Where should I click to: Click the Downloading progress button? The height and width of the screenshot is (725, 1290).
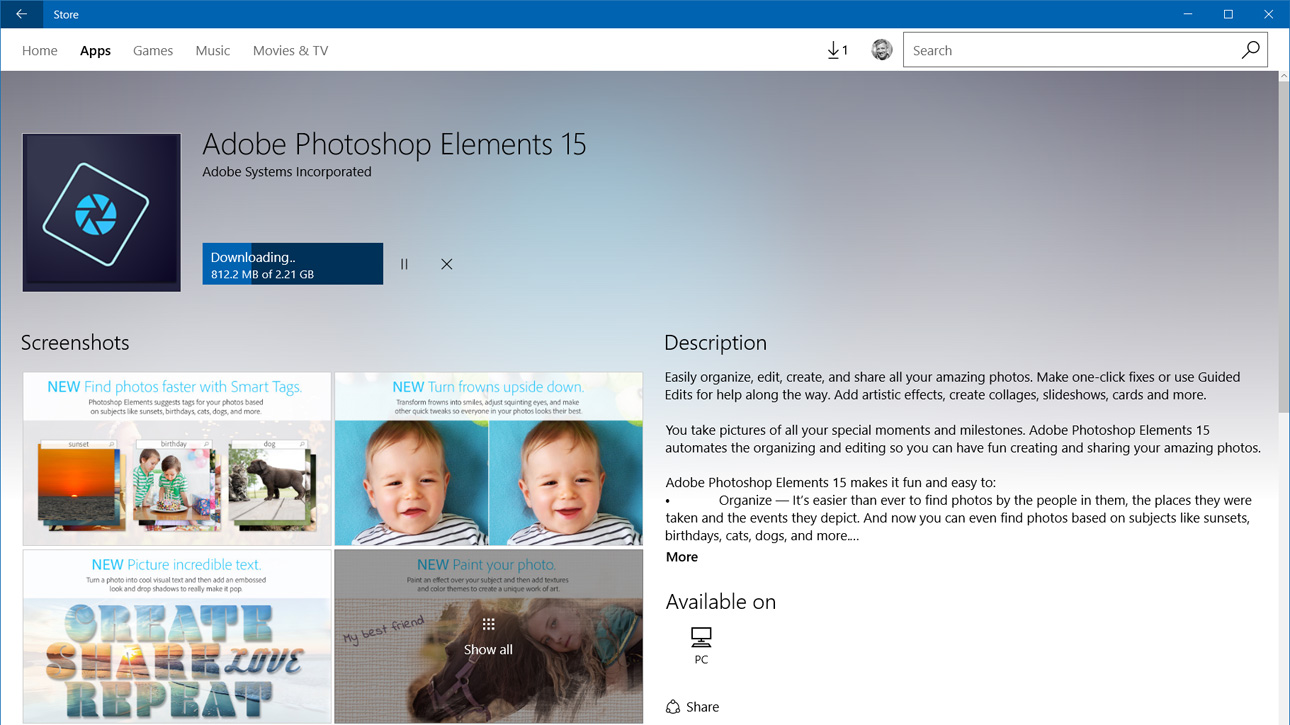(292, 263)
